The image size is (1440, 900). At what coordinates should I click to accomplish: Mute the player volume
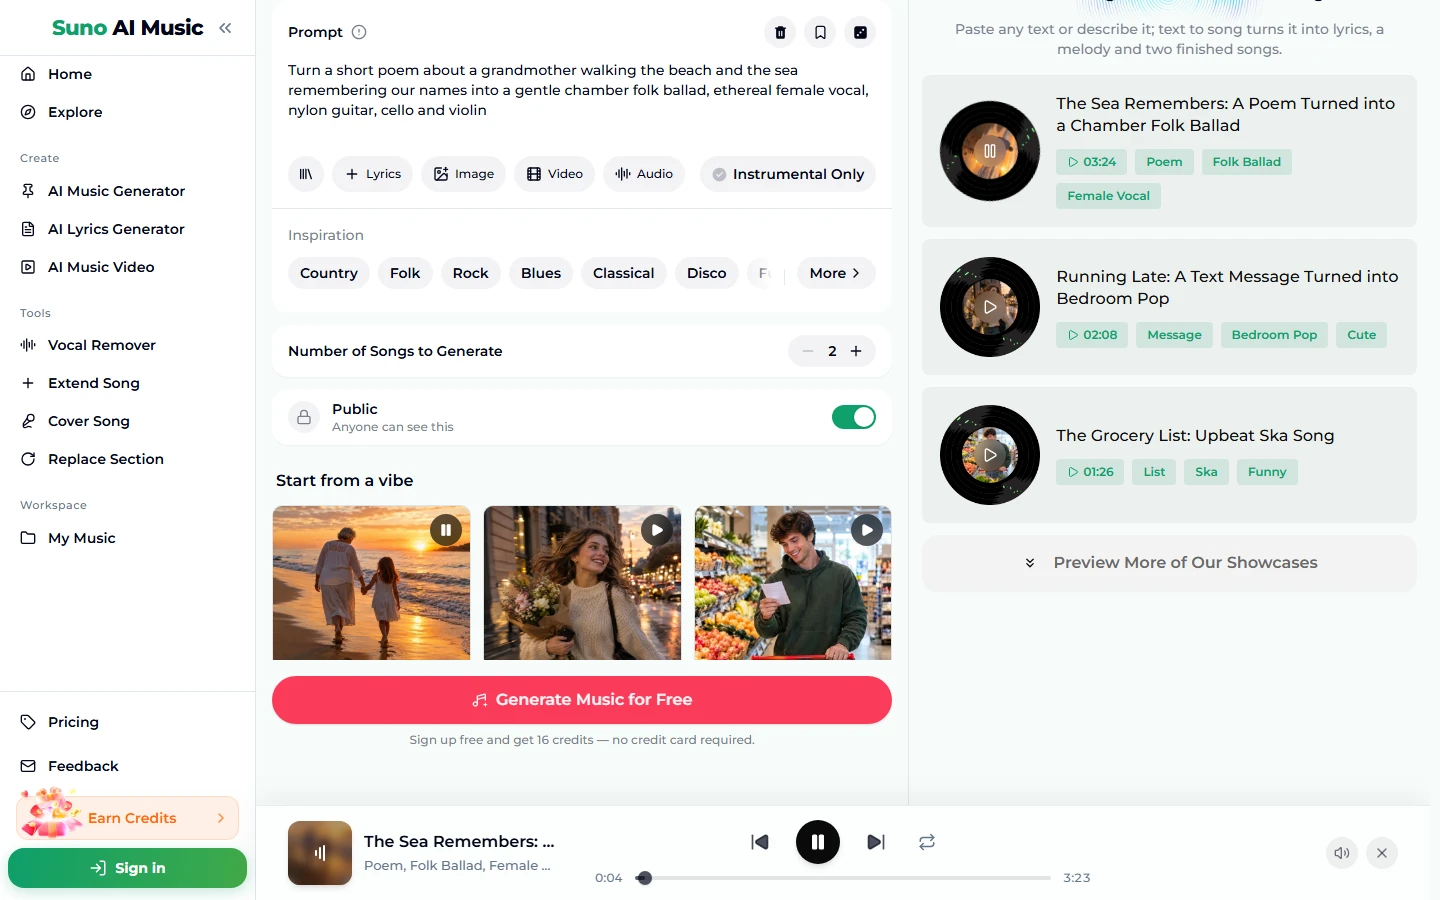(x=1342, y=853)
